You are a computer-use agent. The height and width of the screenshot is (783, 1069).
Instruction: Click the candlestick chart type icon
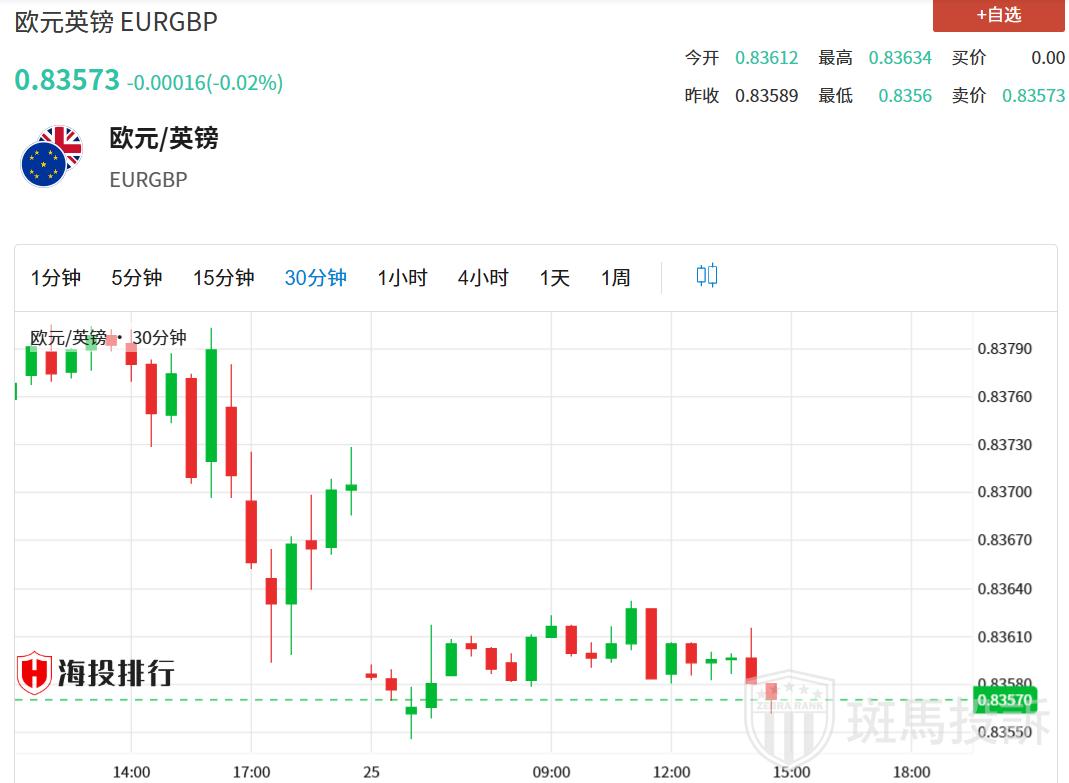(x=707, y=276)
